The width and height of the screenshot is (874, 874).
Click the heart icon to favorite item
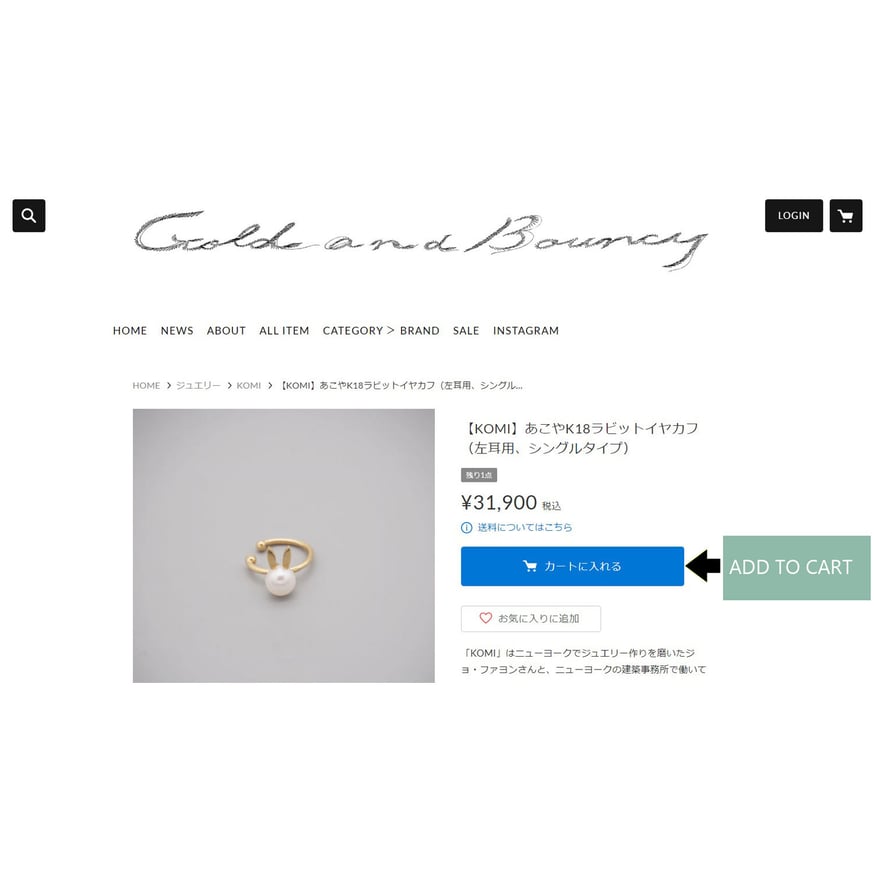click(x=485, y=618)
